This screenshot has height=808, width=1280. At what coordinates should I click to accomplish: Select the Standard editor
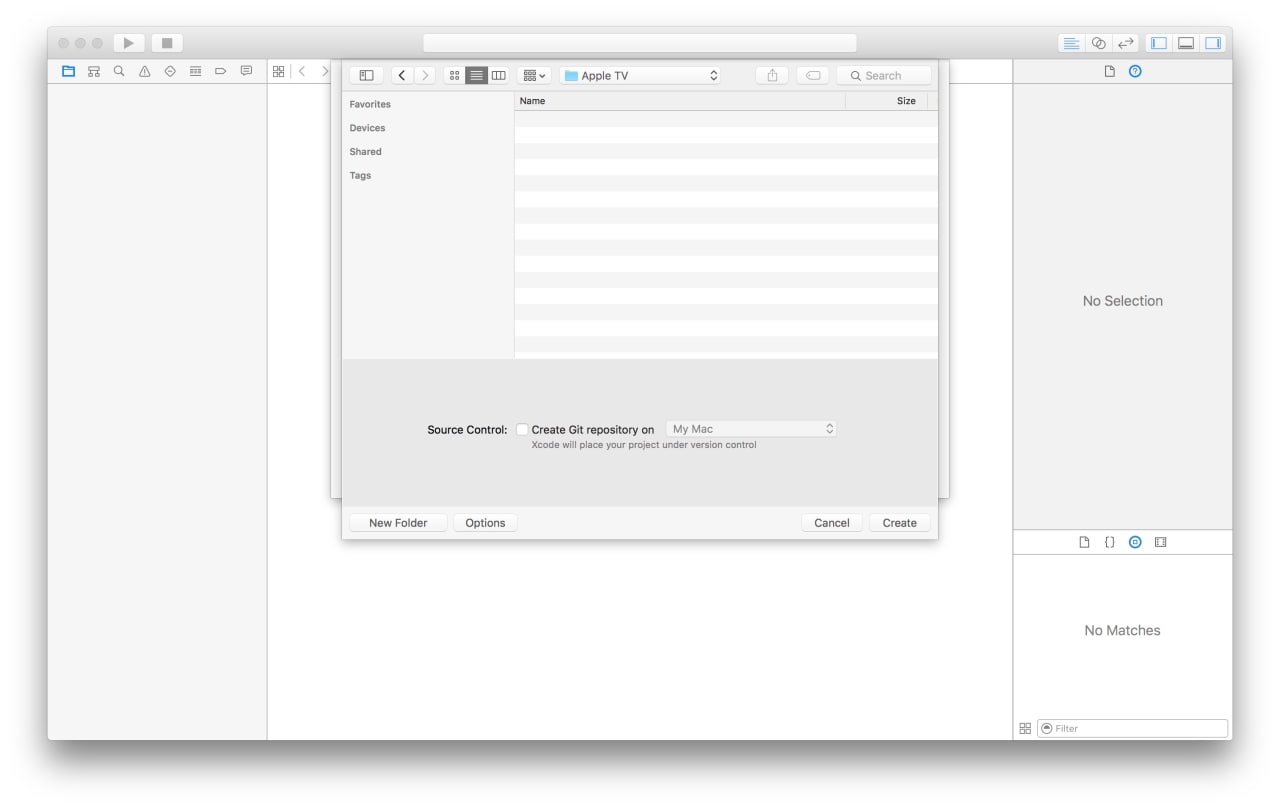[x=1071, y=43]
